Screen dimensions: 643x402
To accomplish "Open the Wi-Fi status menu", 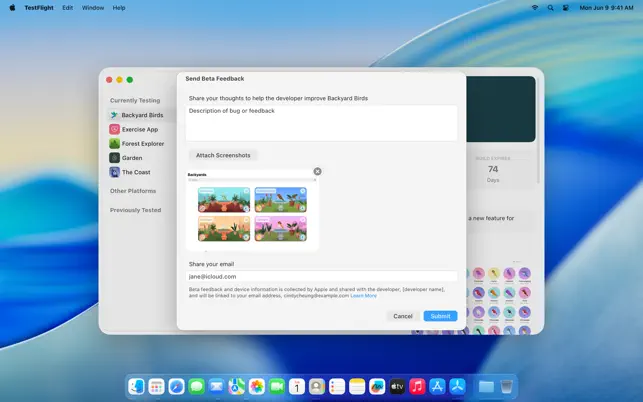I will [535, 7].
